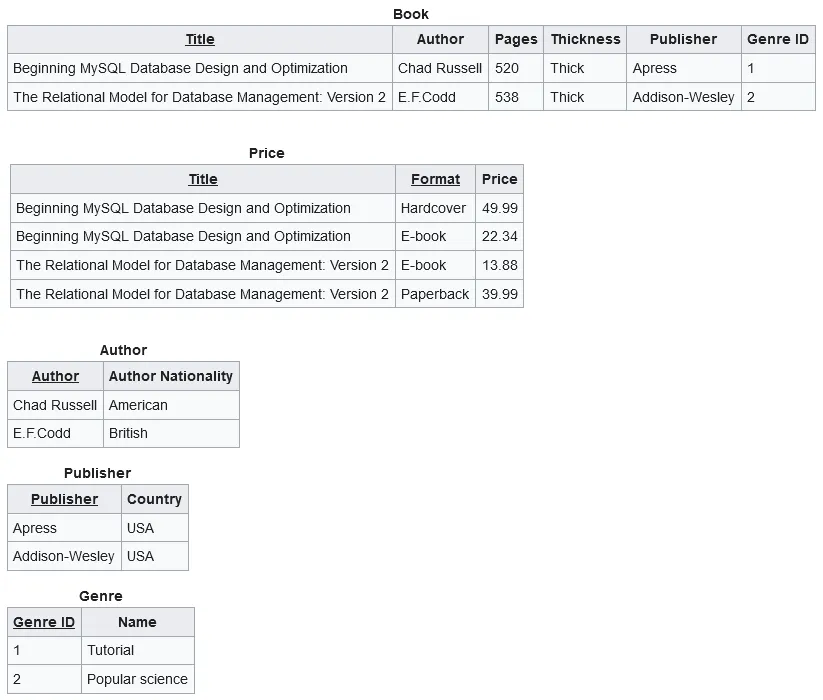Click the price 49.99 in Price table
The width and height of the screenshot is (823, 700).
click(499, 208)
